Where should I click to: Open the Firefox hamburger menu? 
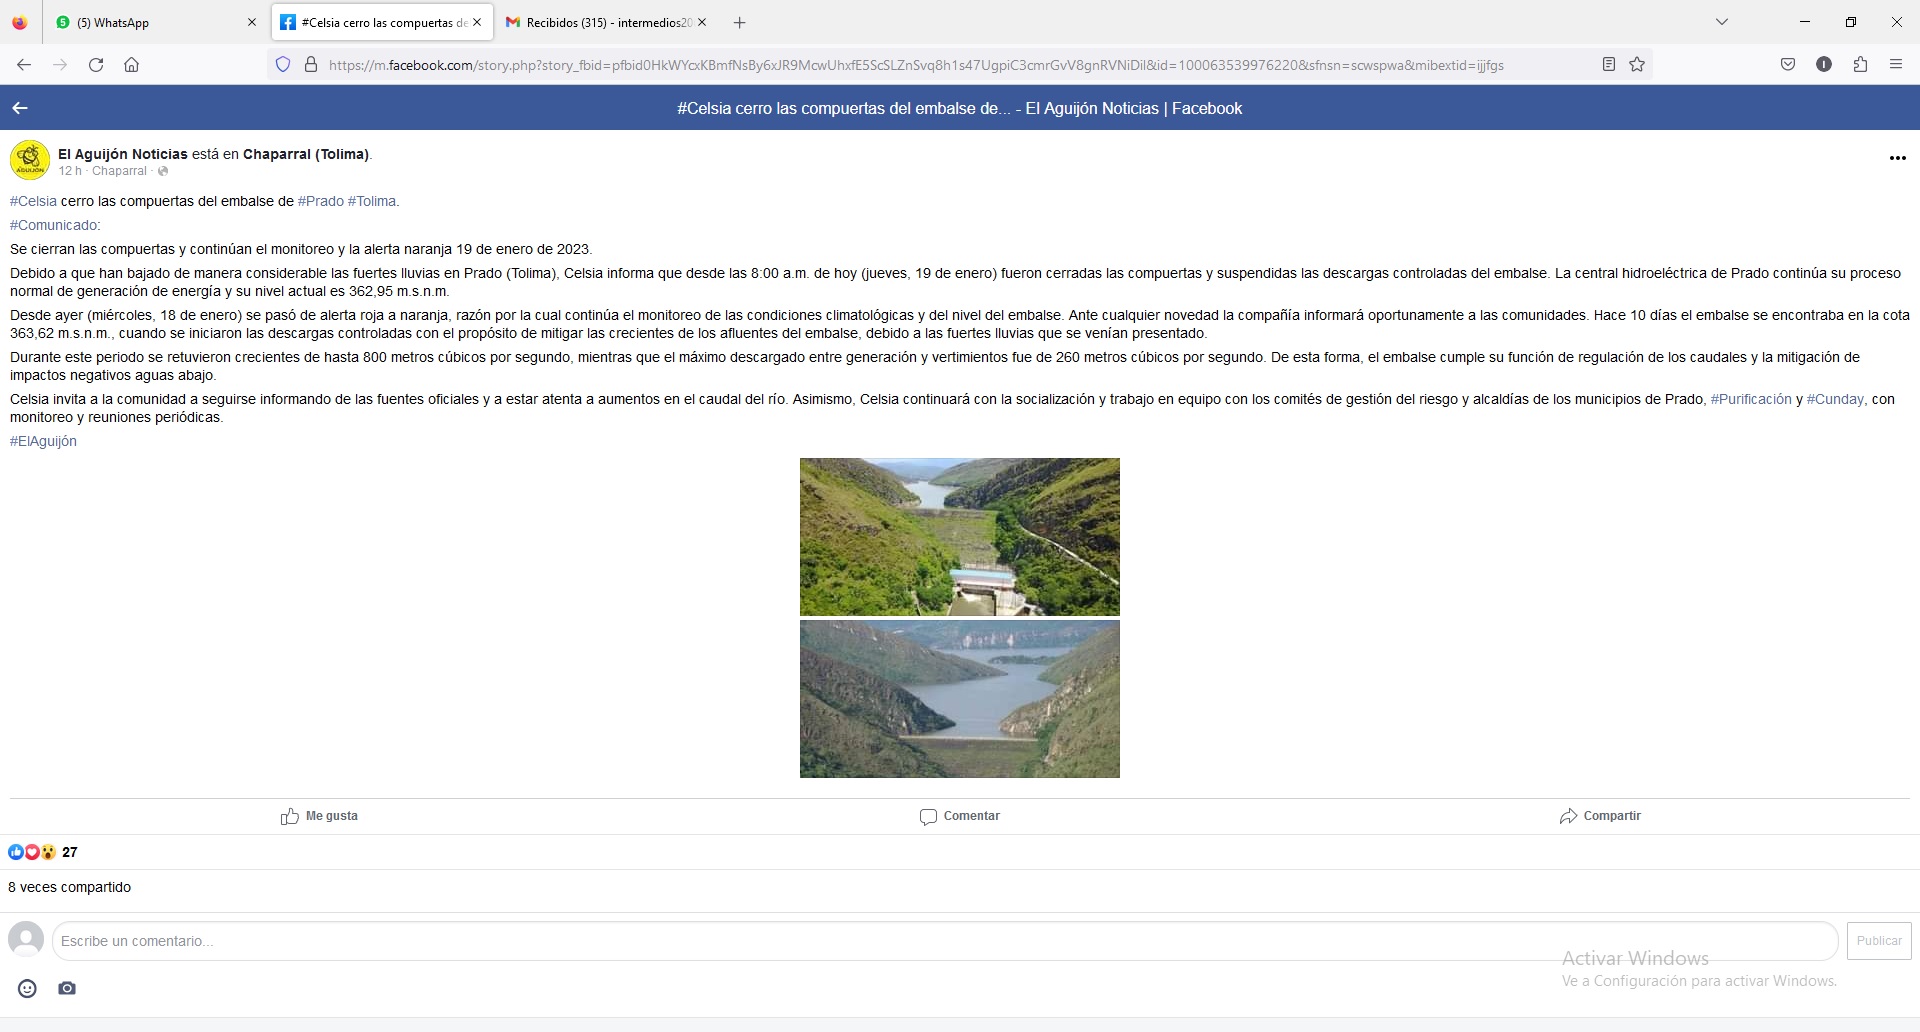coord(1896,65)
